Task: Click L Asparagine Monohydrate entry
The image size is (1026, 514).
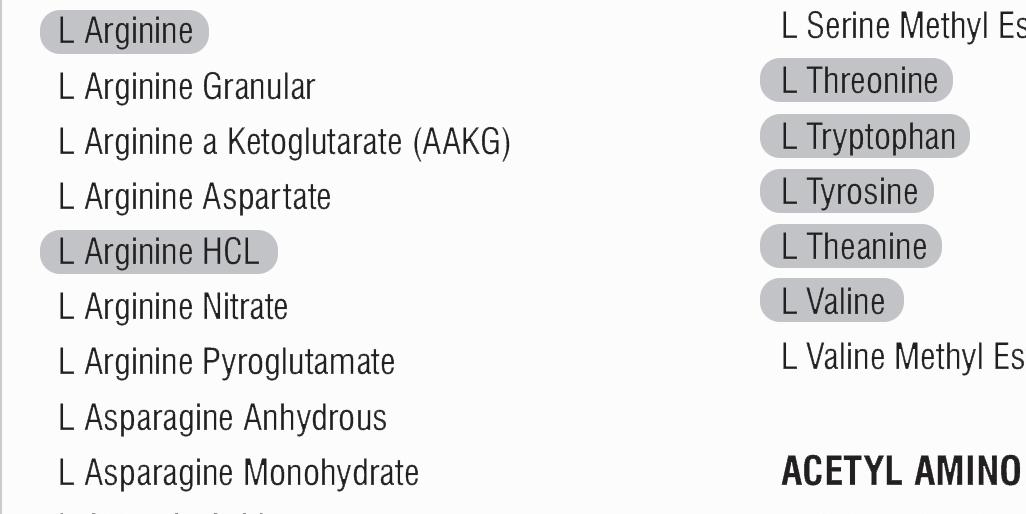Action: coord(239,472)
